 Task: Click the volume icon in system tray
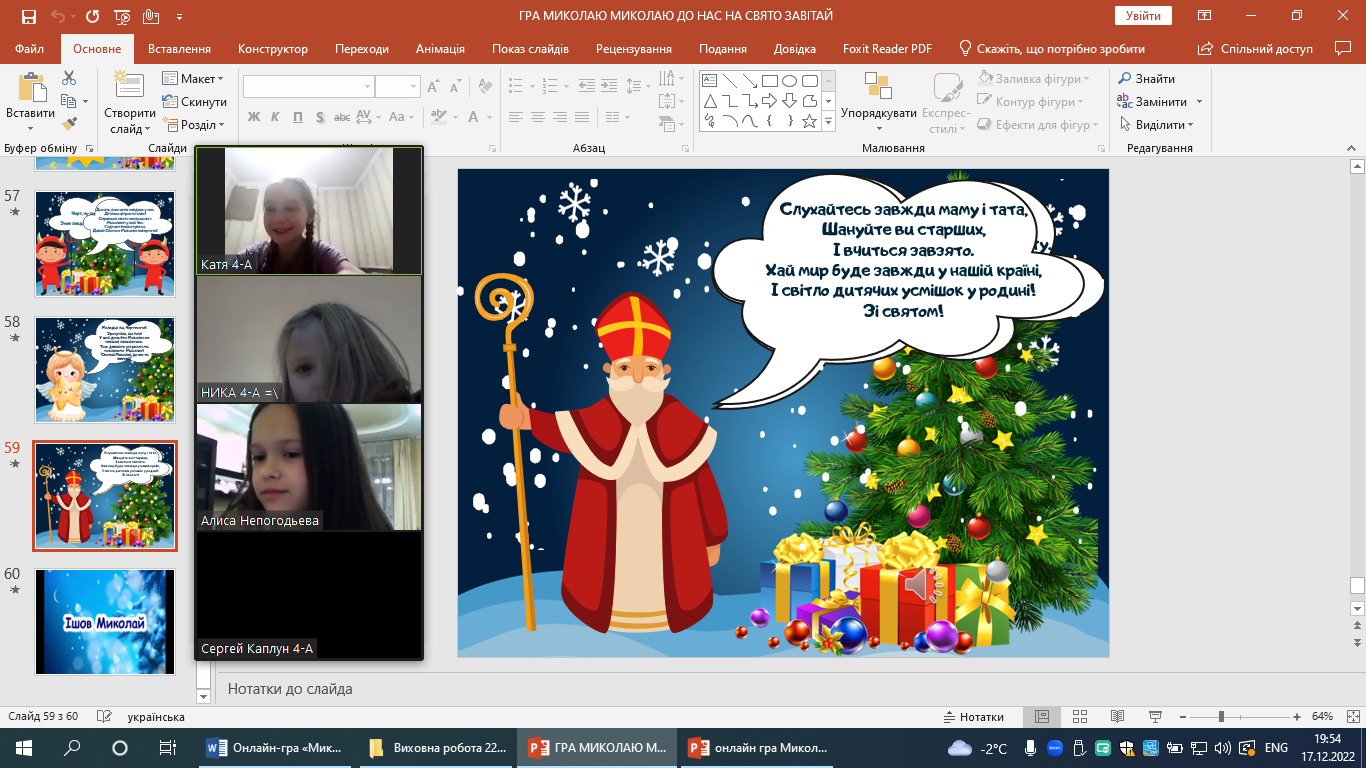point(1224,748)
